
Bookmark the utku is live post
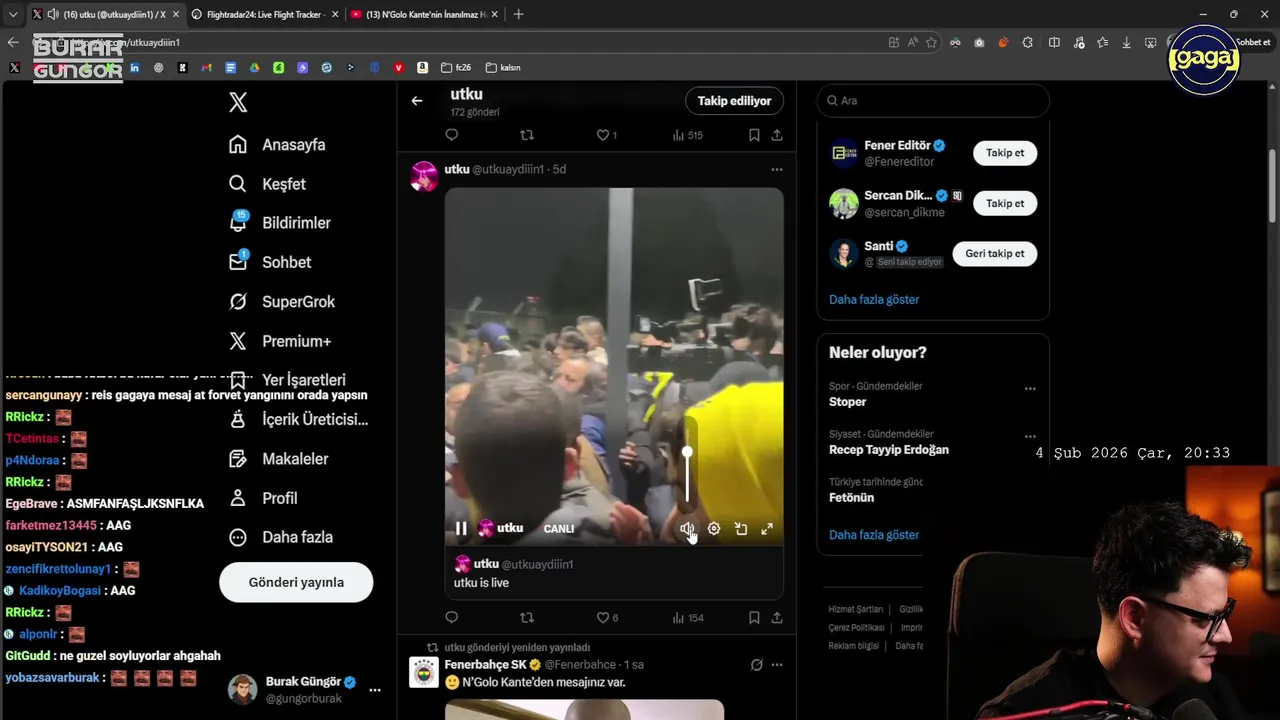tap(754, 618)
